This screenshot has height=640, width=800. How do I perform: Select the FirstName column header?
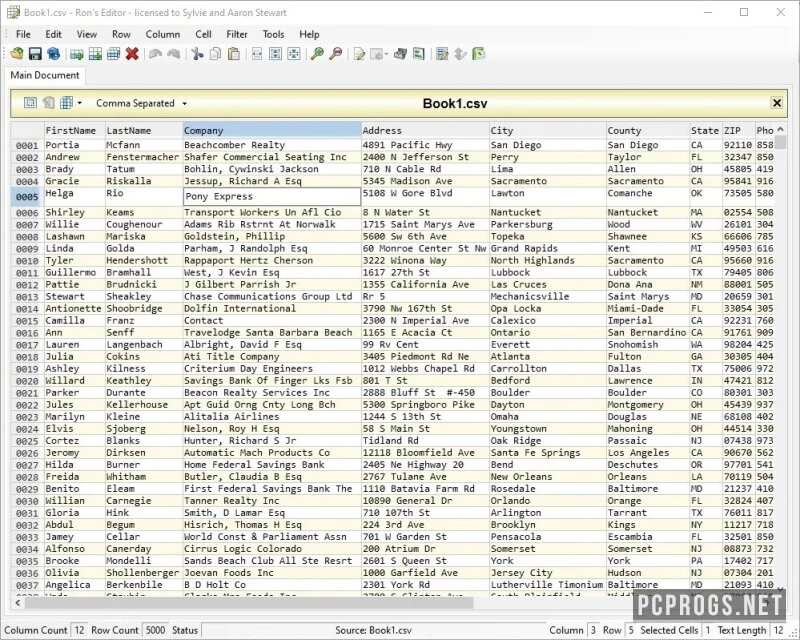(x=74, y=130)
